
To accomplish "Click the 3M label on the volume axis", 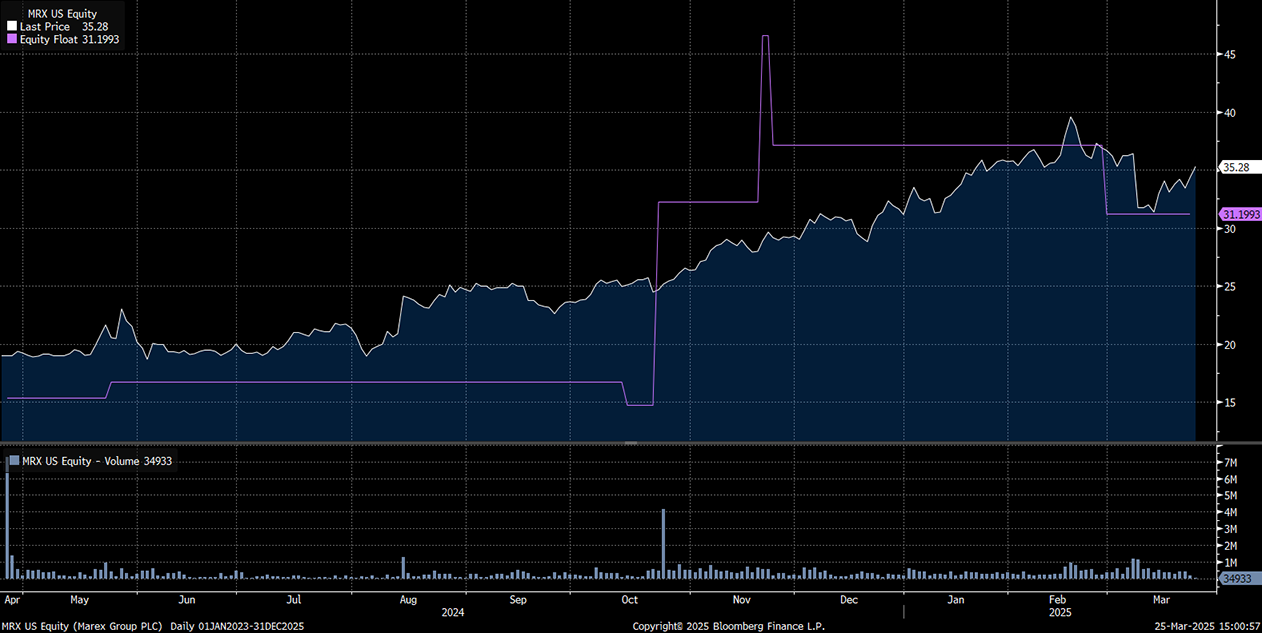I will [x=1231, y=529].
